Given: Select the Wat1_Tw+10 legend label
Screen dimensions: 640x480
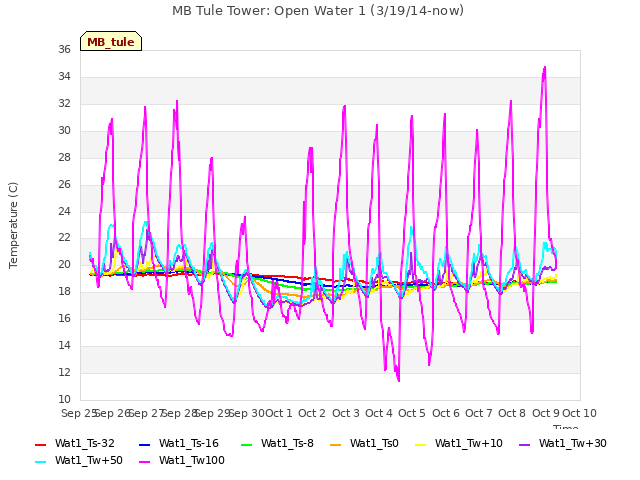Looking at the screenshot, I should [x=469, y=443].
